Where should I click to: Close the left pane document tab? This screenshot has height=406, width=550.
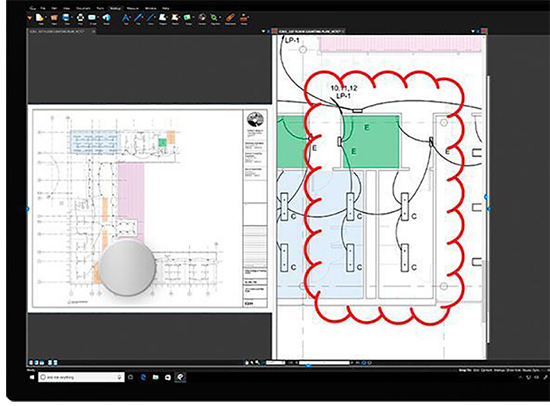click(x=93, y=32)
